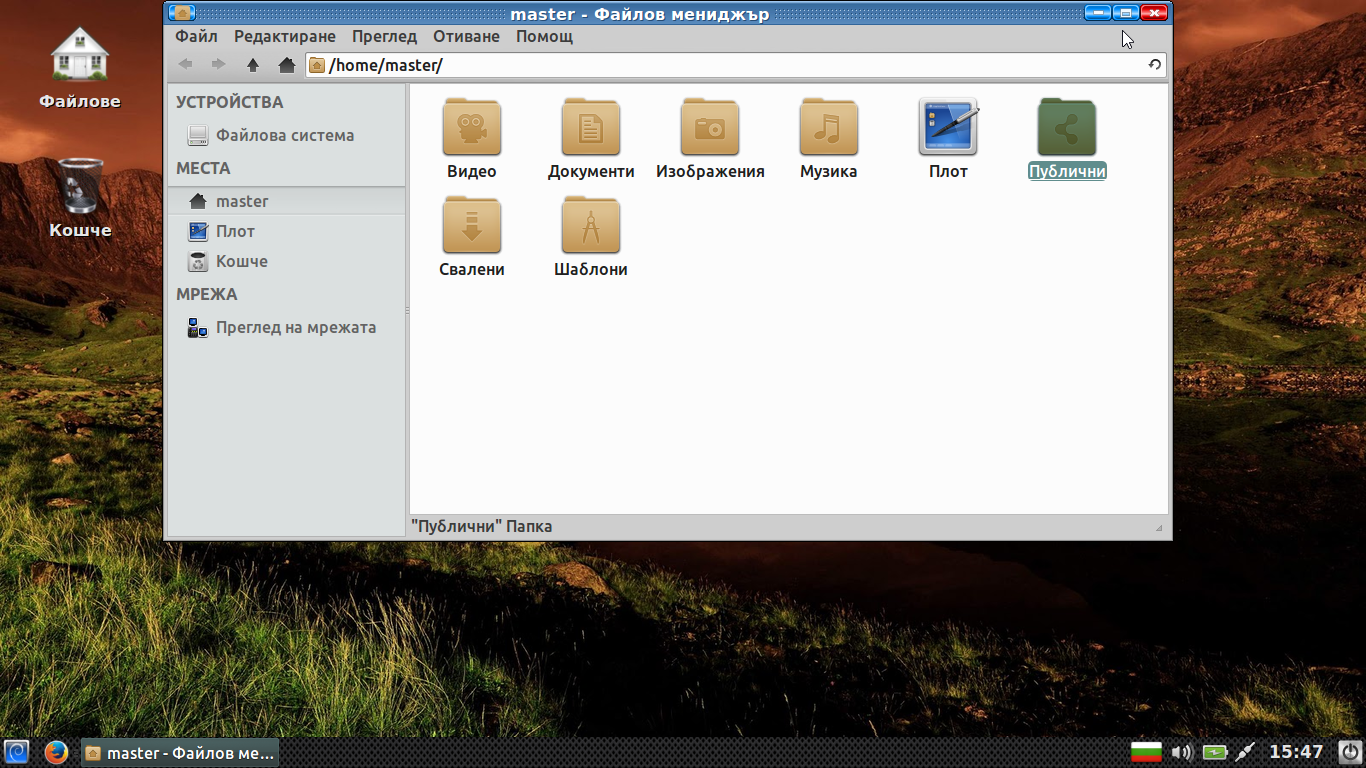The height and width of the screenshot is (768, 1366).
Task: Click the УСТРОЙСТВА sidebar heading
Action: (230, 102)
